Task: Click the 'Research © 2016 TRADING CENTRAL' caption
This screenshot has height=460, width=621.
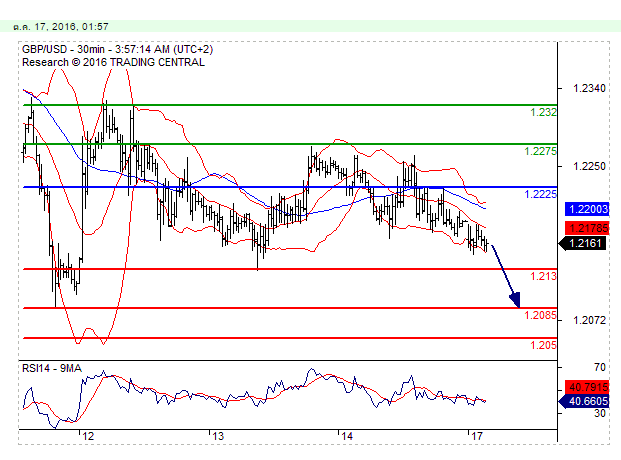Action: (113, 63)
